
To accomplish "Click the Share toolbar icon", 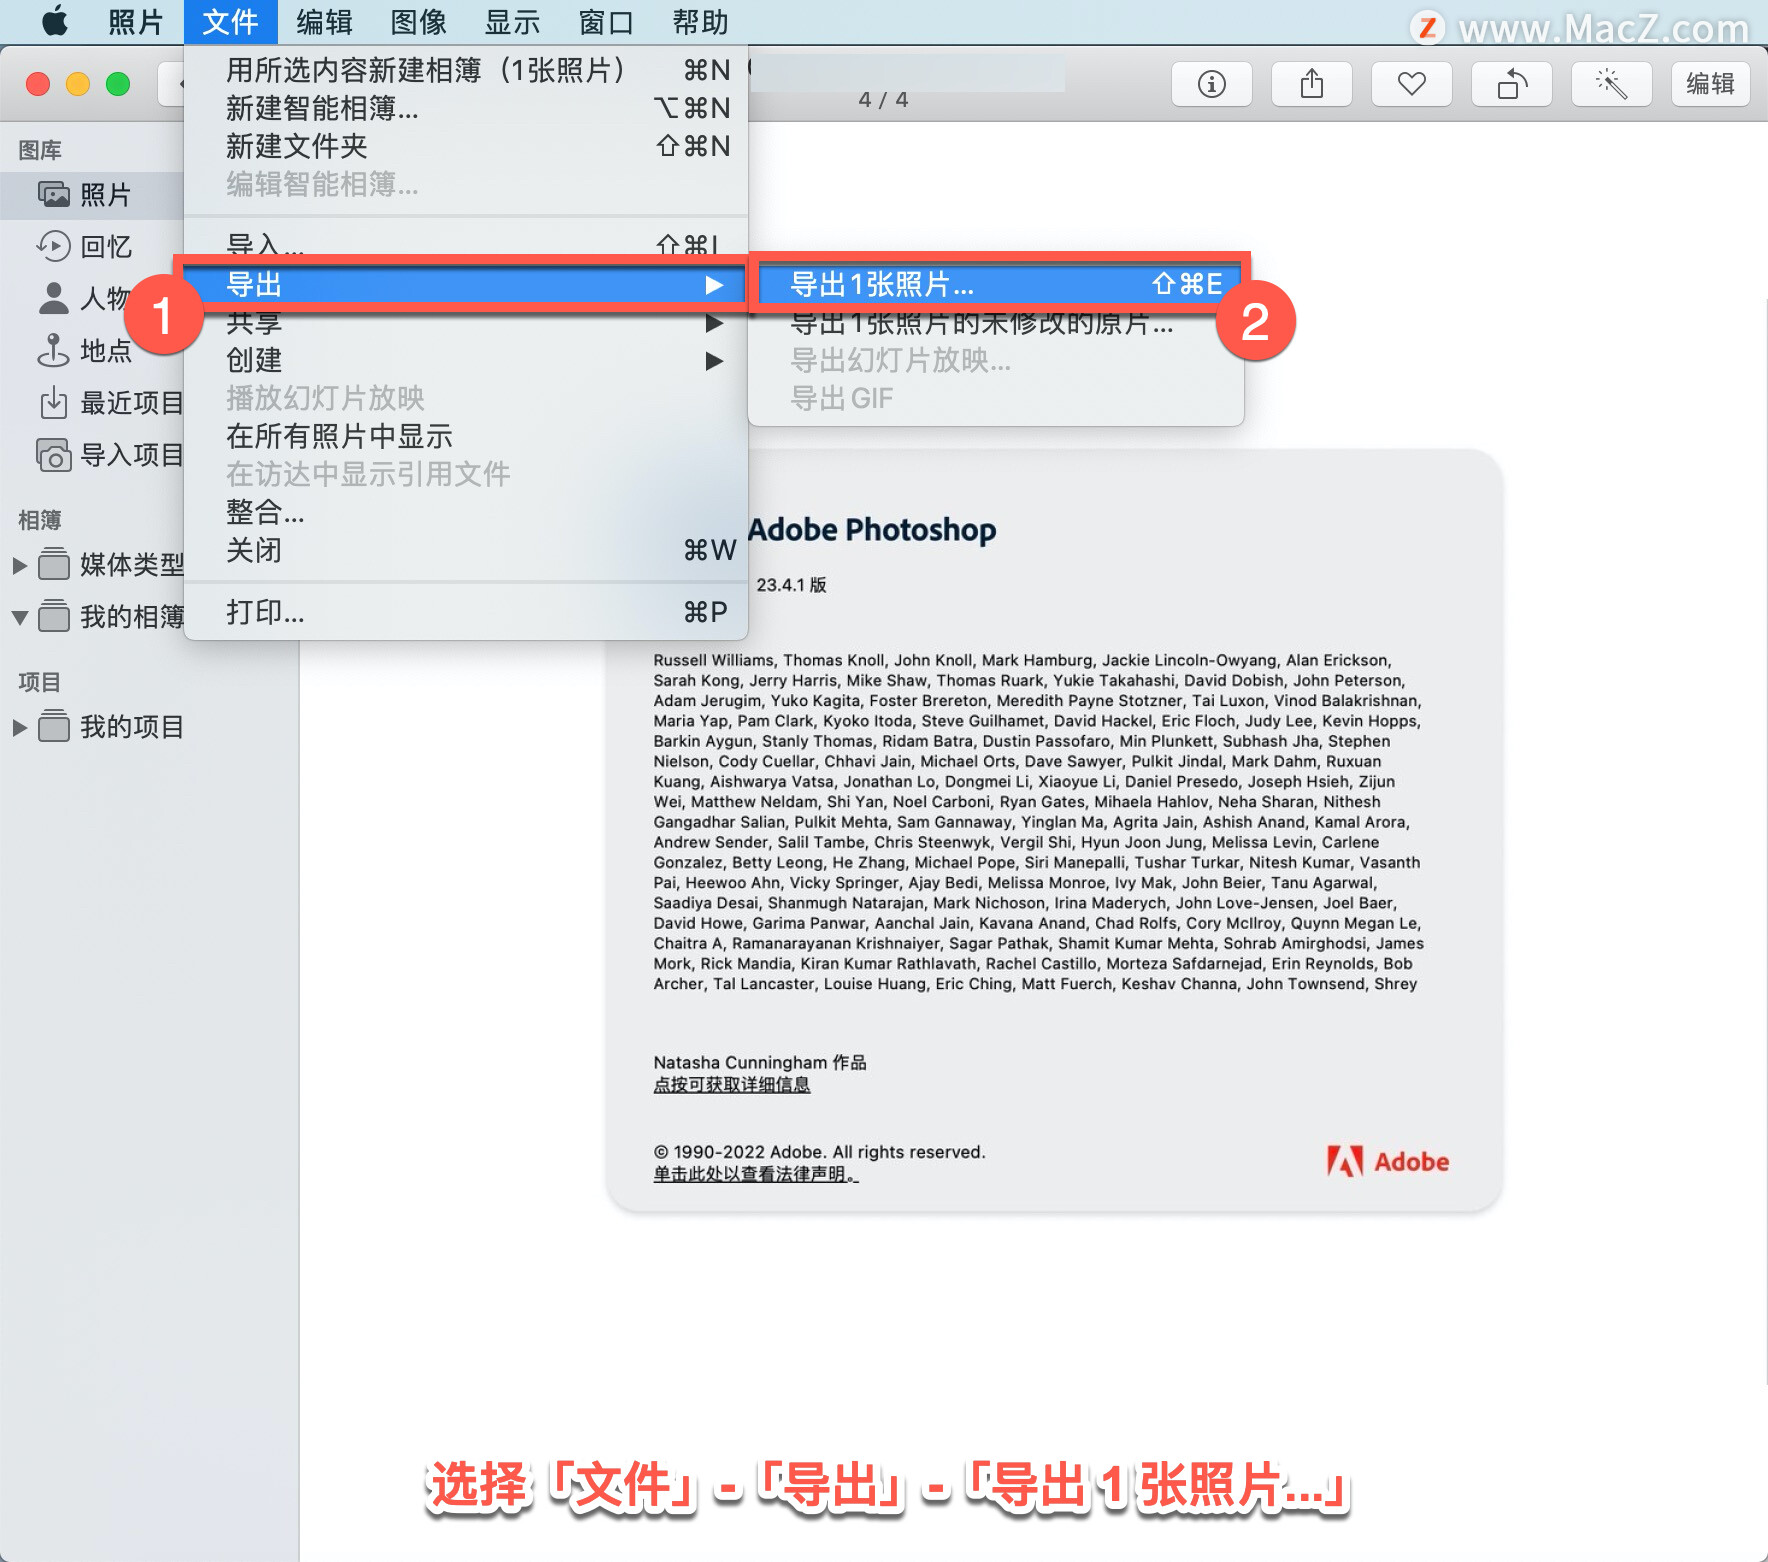I will click(1311, 84).
